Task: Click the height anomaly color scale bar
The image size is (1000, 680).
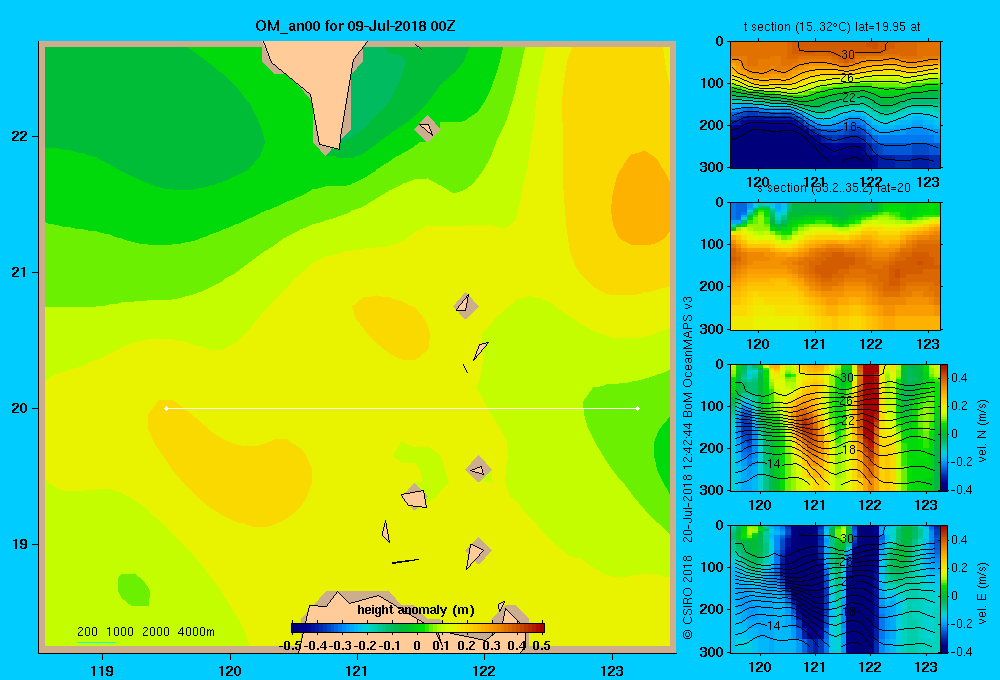Action: point(418,628)
